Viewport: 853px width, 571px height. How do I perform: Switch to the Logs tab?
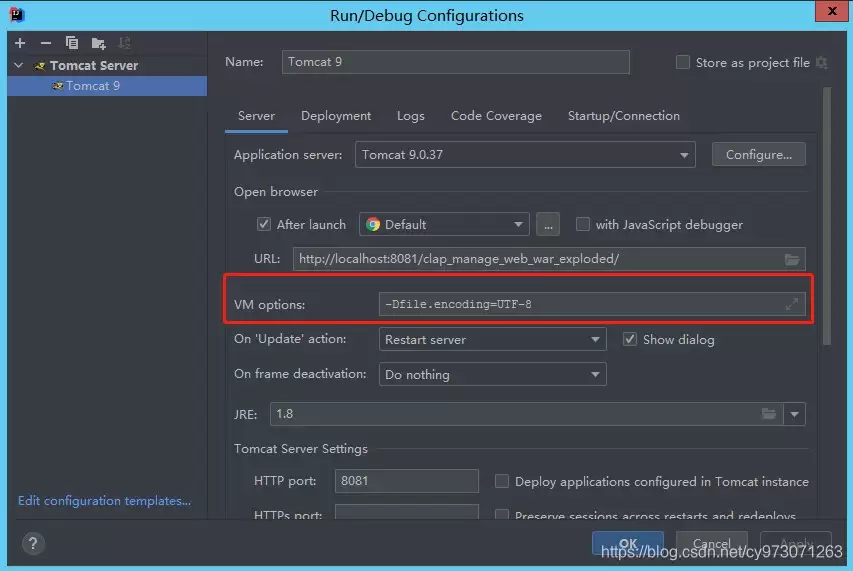coord(411,116)
